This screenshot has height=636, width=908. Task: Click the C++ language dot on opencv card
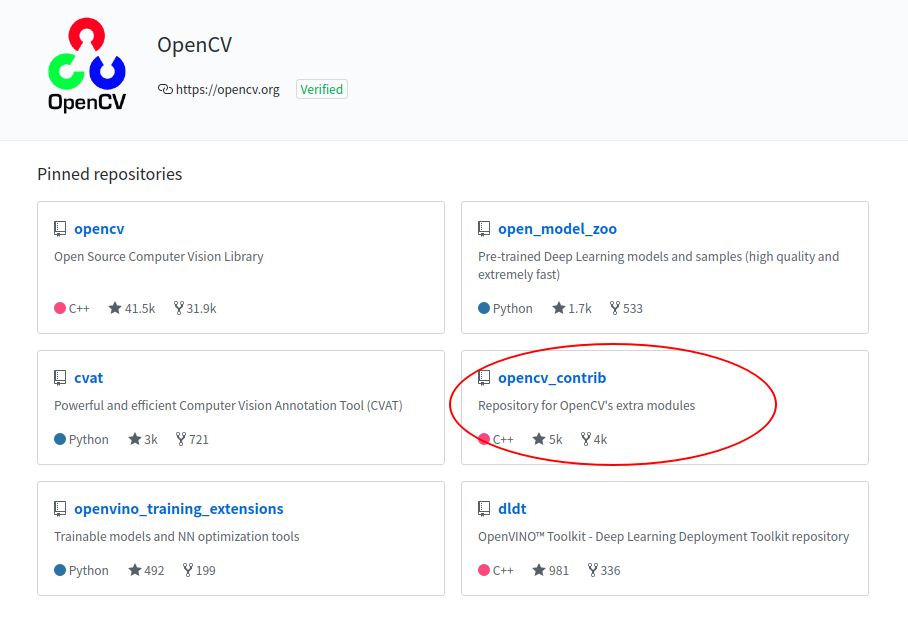point(60,308)
